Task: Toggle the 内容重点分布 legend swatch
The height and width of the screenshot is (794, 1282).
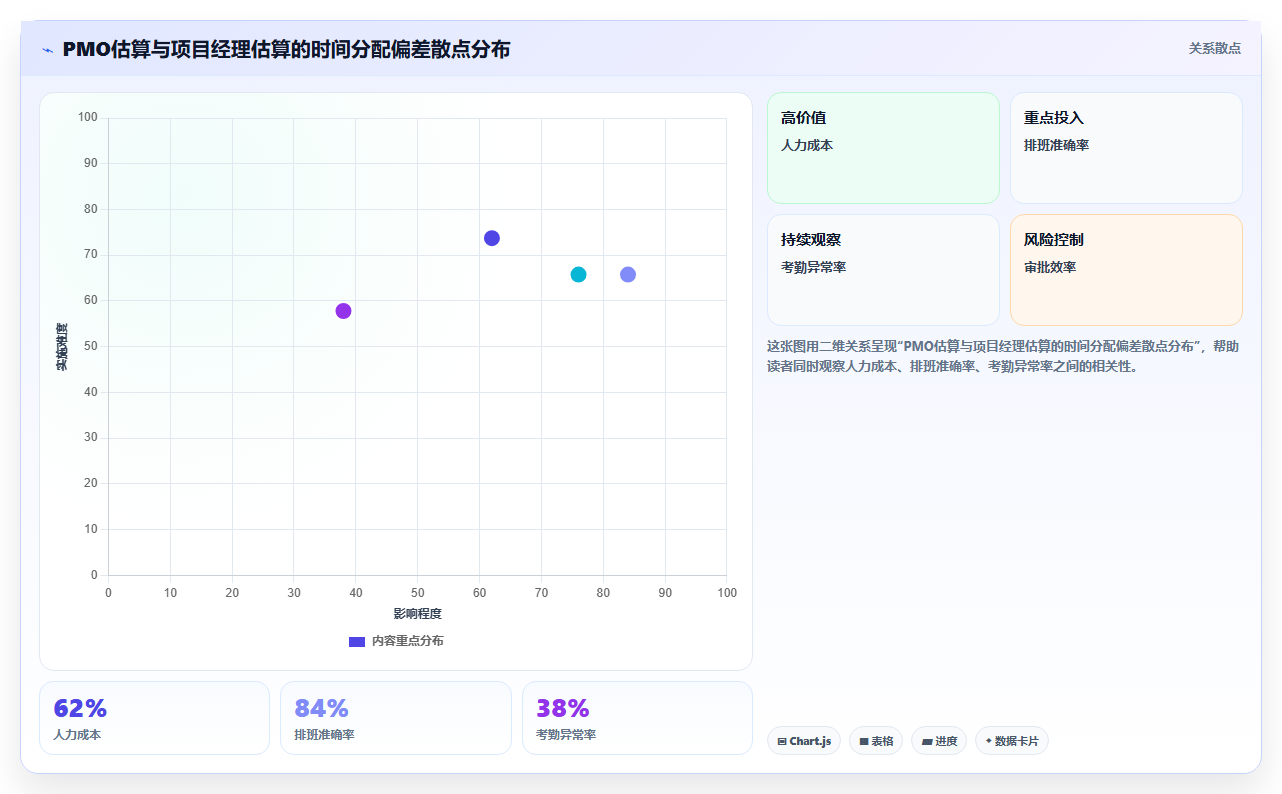Action: pos(357,641)
